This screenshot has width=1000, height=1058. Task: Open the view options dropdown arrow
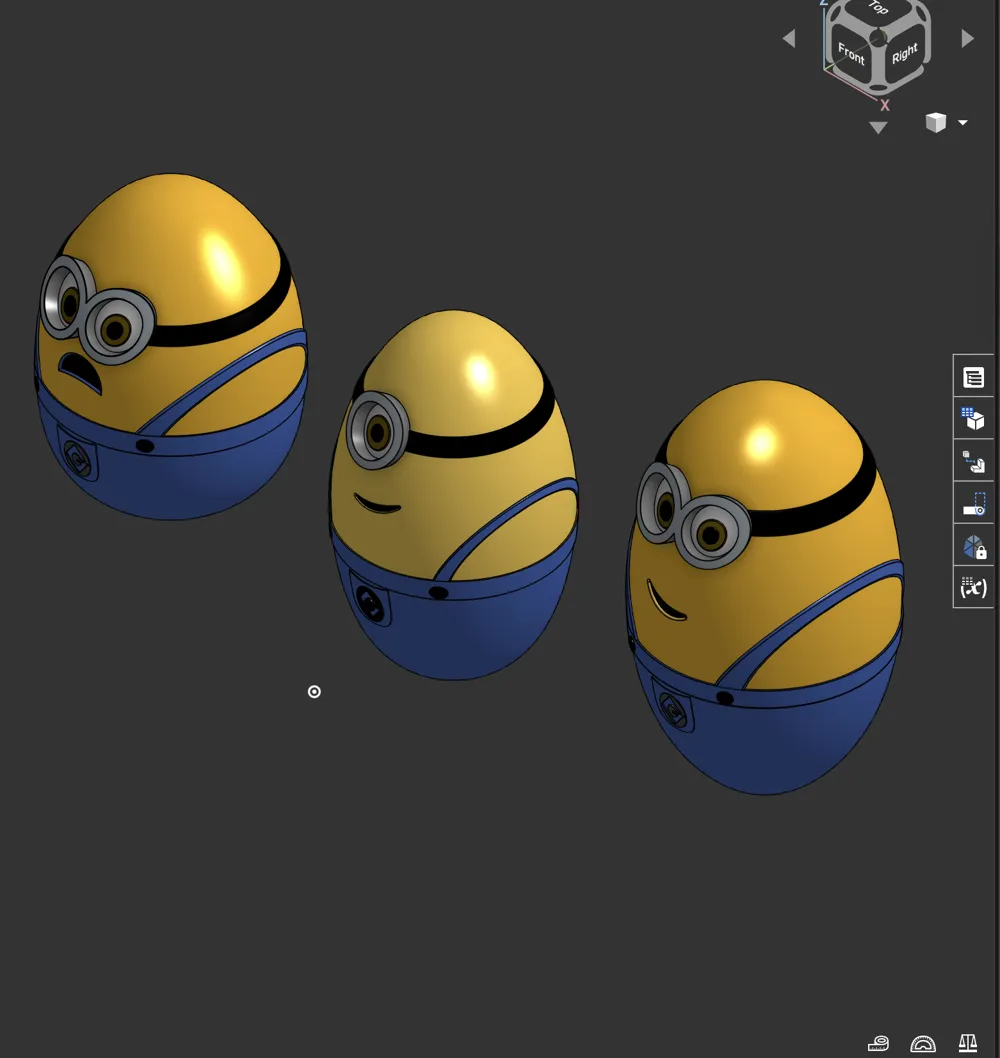click(x=963, y=123)
